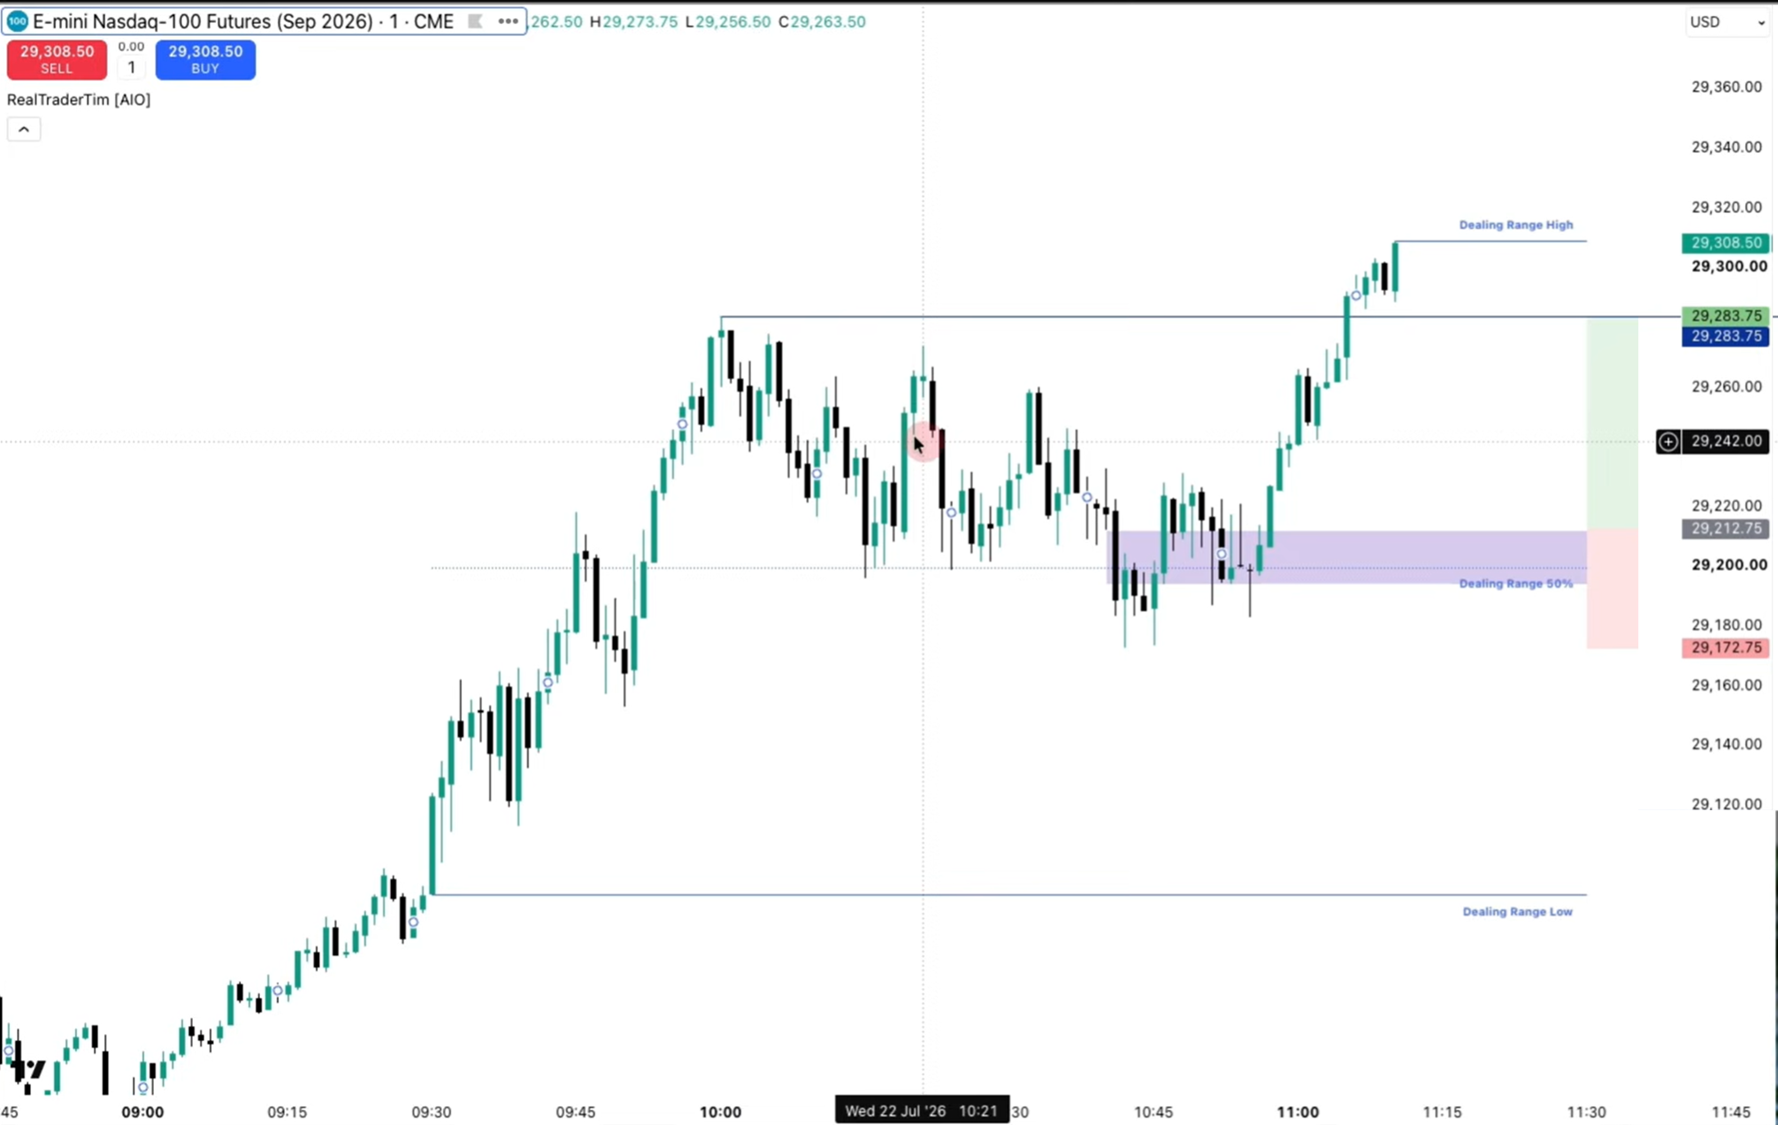Click the plus icon beside the 29,242.00 crosshair price
This screenshot has width=1778, height=1125.
pyautogui.click(x=1668, y=441)
